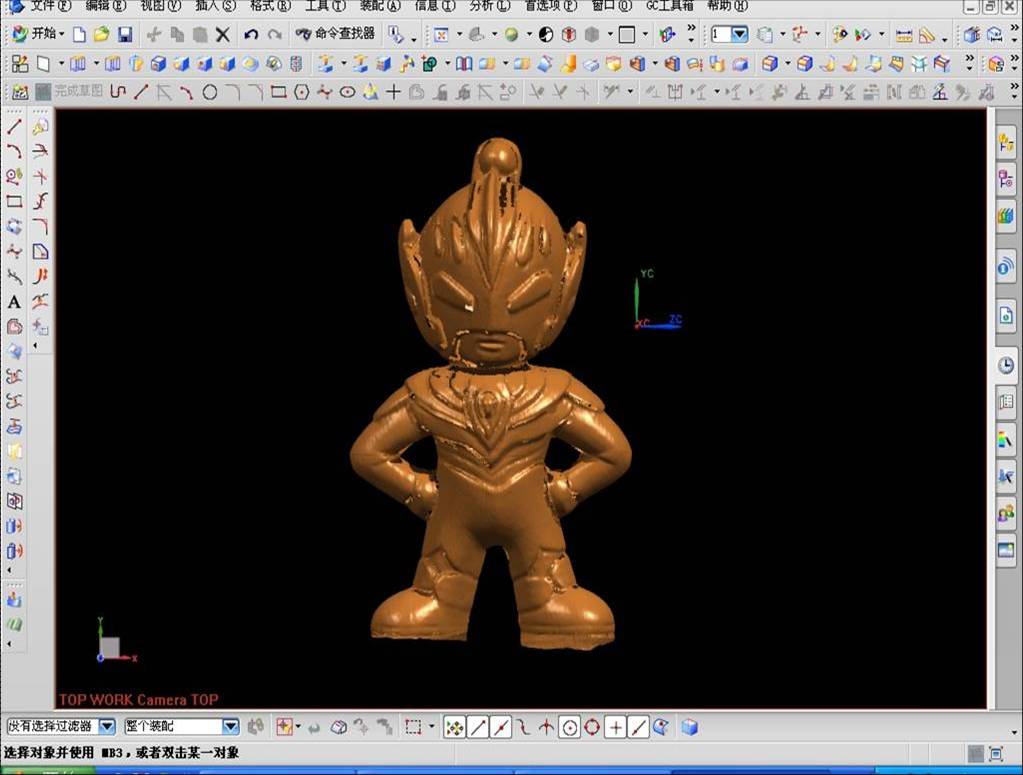Expand the 开始 button dropdown arrow
Viewport: 1023px width, 775px height.
[62, 34]
